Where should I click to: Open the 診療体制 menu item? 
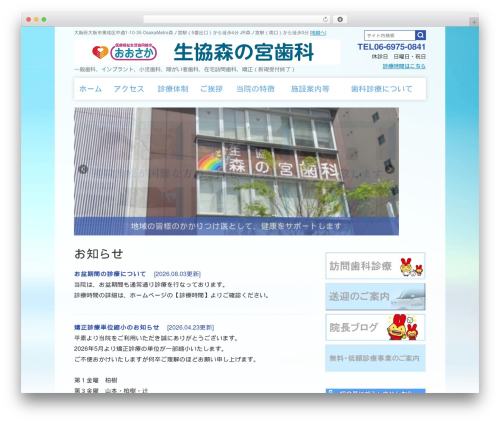(x=173, y=89)
